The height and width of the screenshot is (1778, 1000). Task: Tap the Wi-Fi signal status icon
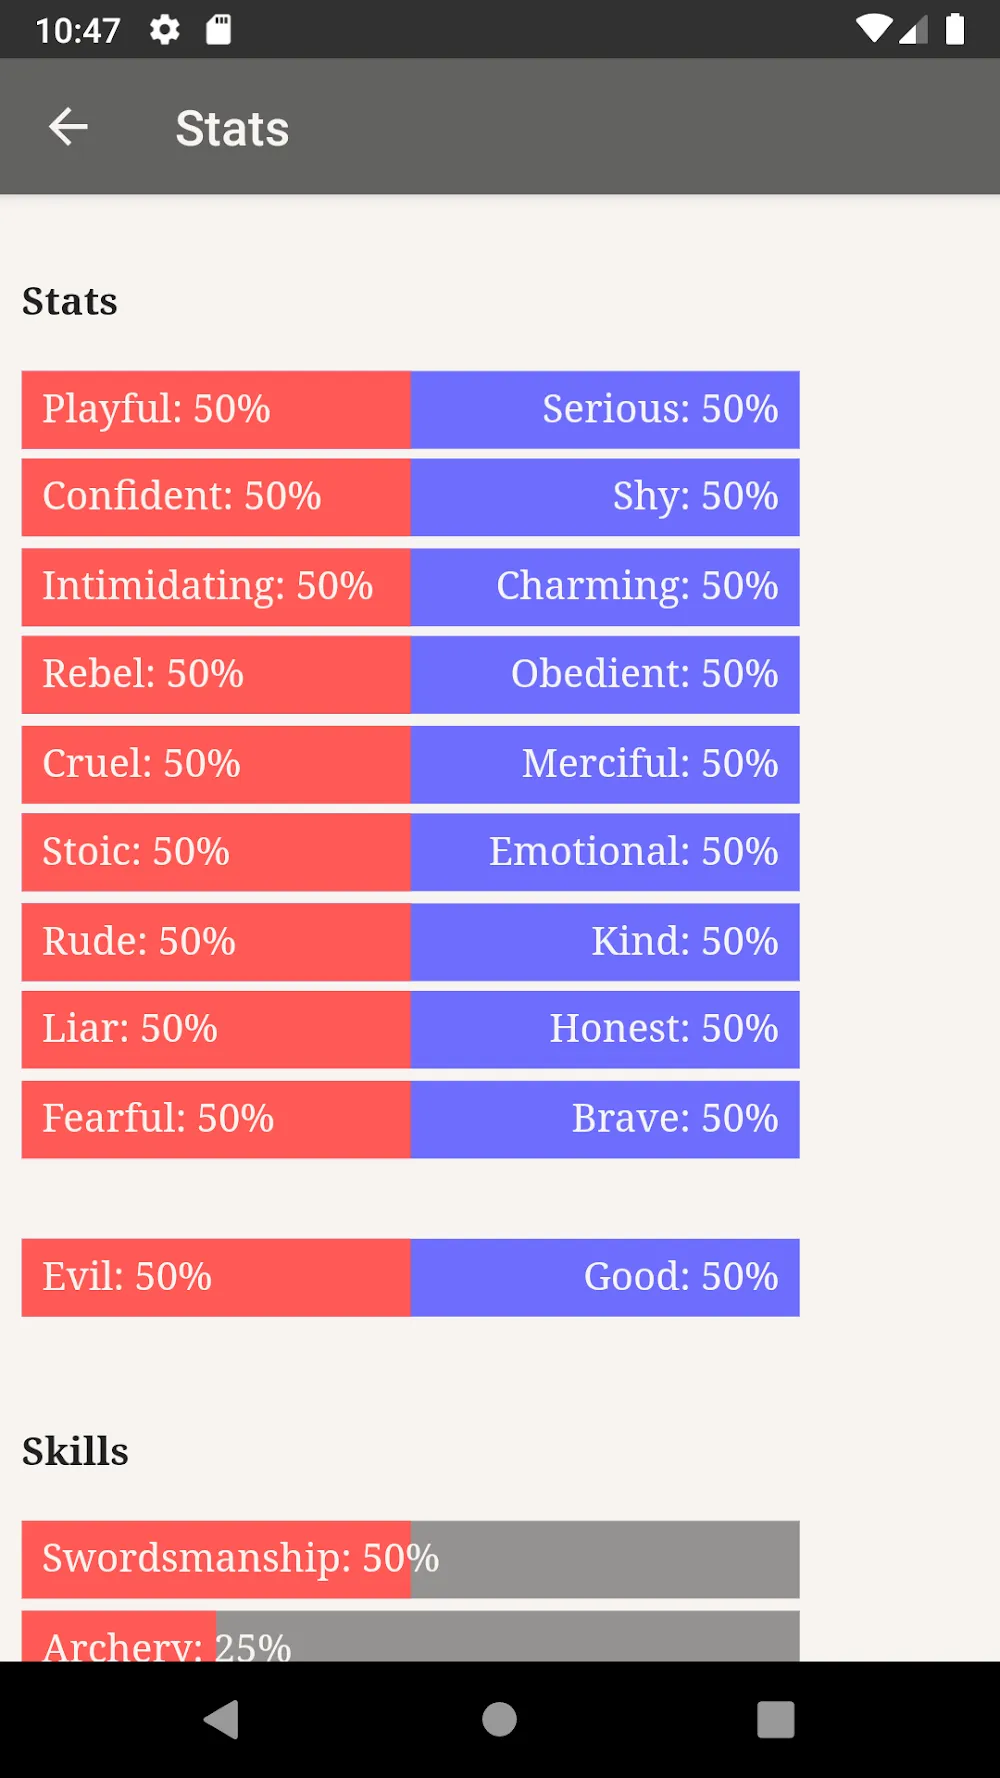pos(873,29)
